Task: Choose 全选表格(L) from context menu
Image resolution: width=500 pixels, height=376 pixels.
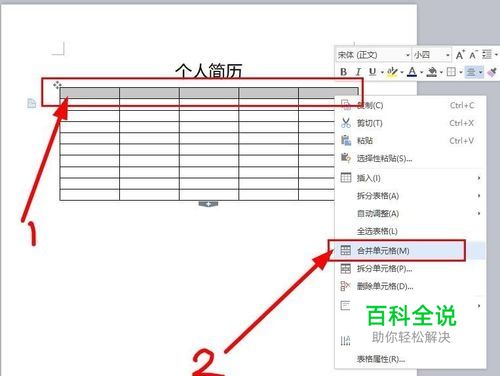Action: point(410,231)
